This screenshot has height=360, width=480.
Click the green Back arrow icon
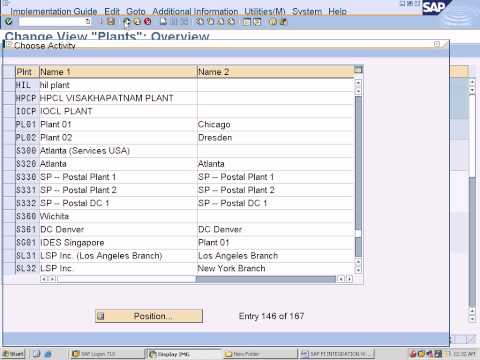tap(127, 22)
